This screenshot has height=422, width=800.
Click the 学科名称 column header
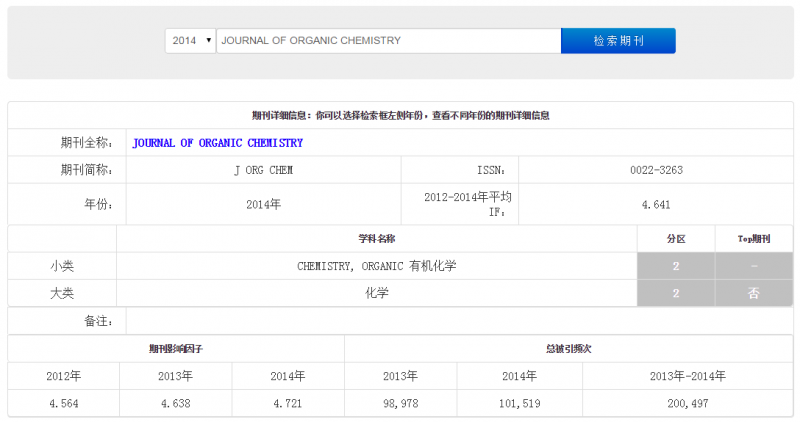[377, 239]
